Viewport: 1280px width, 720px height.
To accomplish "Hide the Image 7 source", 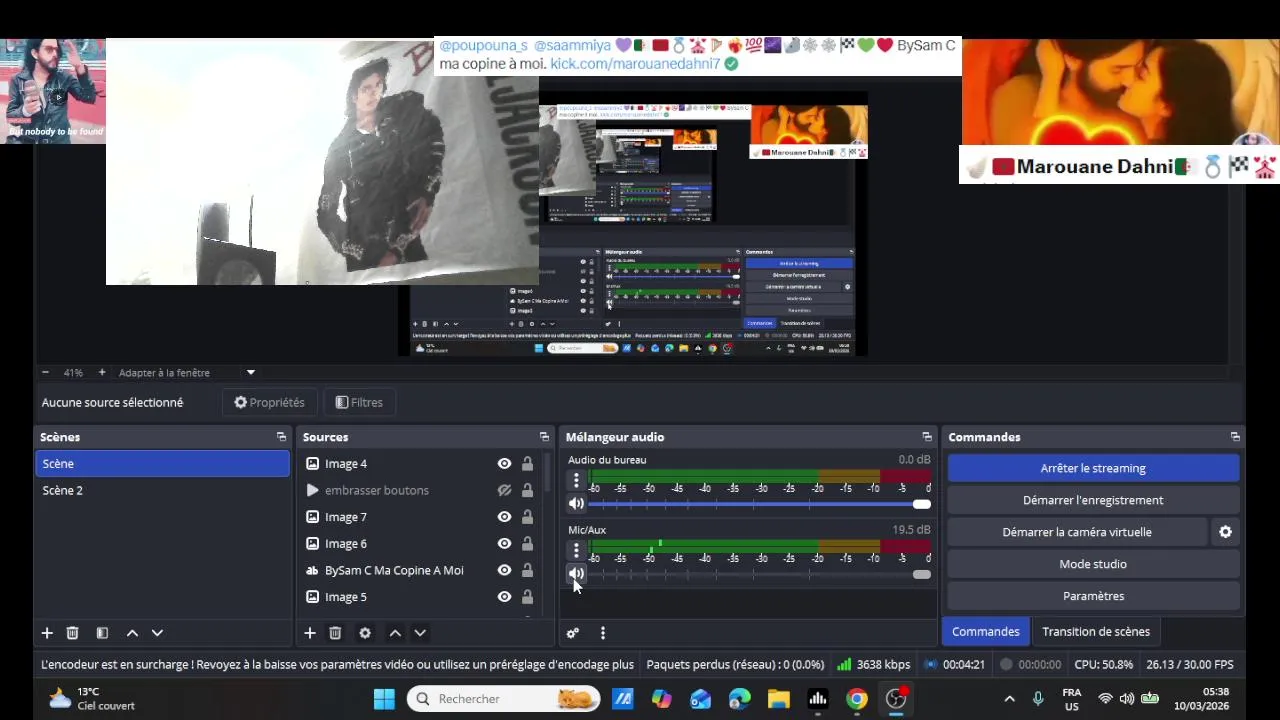I will click(504, 517).
